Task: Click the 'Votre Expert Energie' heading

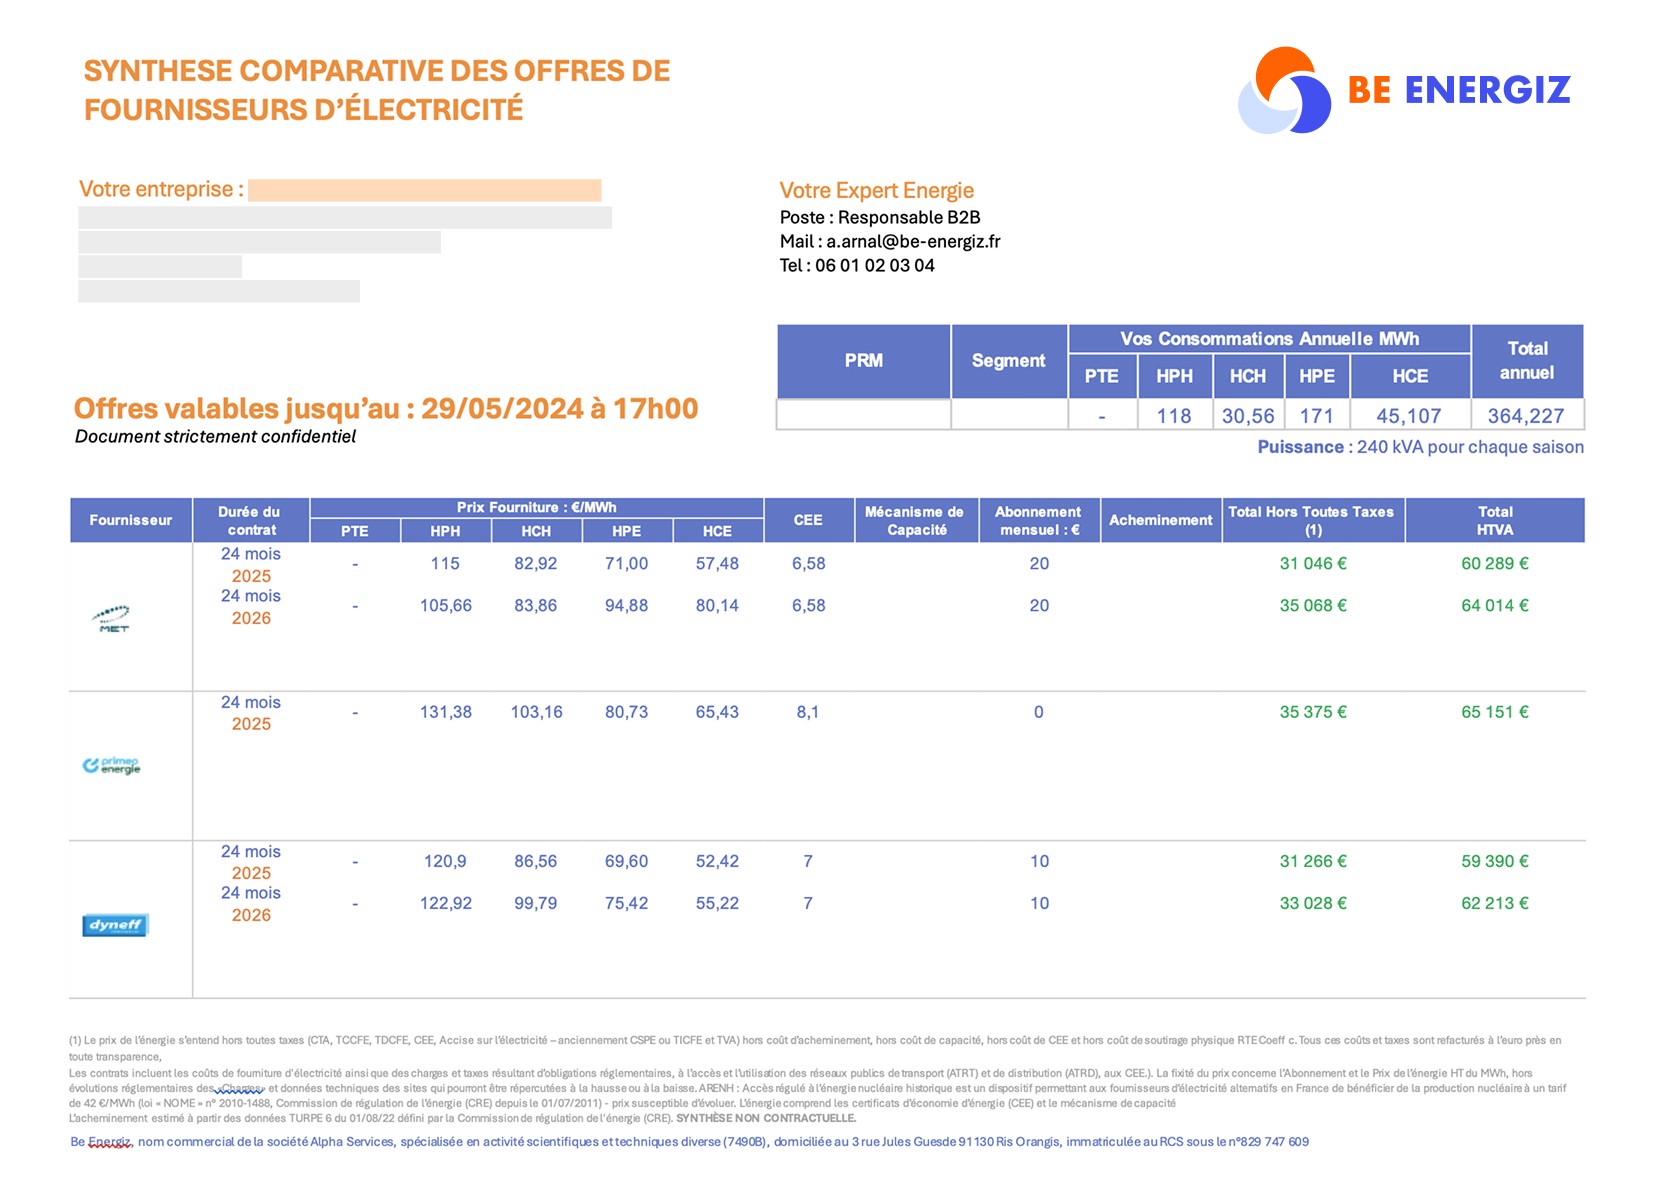Action: point(877,190)
